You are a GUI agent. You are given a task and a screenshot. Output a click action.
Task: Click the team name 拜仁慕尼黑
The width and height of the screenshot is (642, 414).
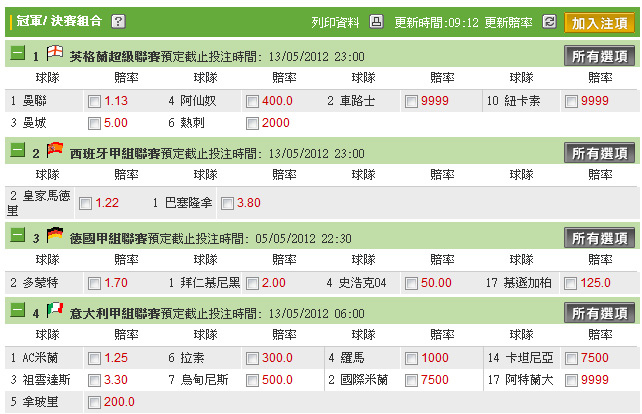[x=210, y=283]
